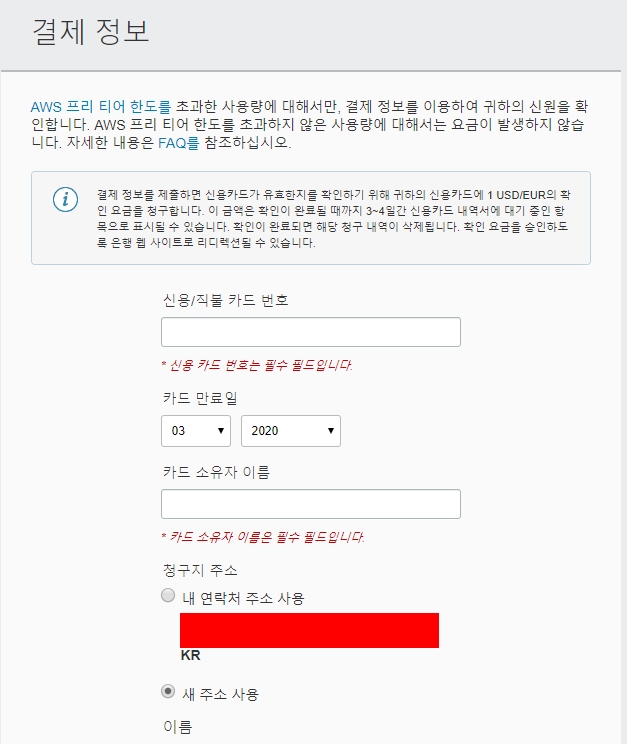This screenshot has height=744, width=627.
Task: Open the expiry year dropdown showing 2020
Action: (x=291, y=431)
